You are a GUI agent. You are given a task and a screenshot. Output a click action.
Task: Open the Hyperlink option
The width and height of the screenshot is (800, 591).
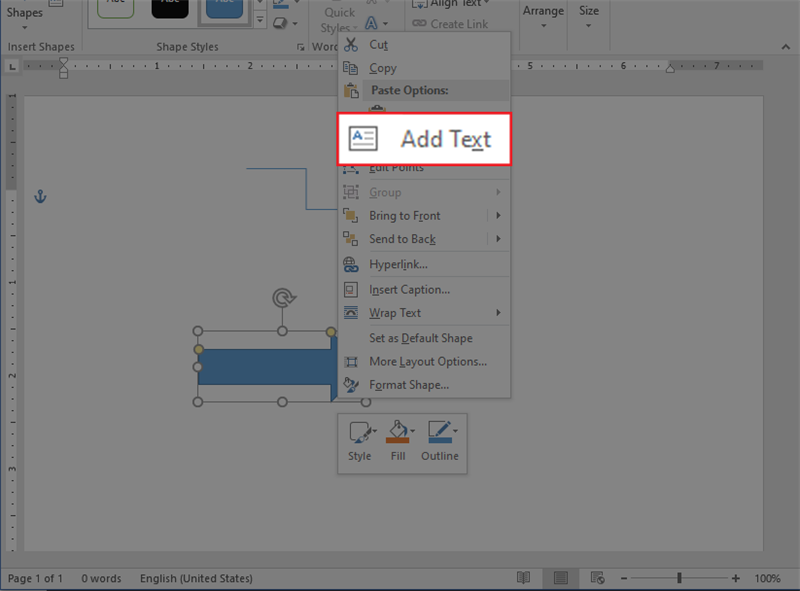click(x=398, y=264)
